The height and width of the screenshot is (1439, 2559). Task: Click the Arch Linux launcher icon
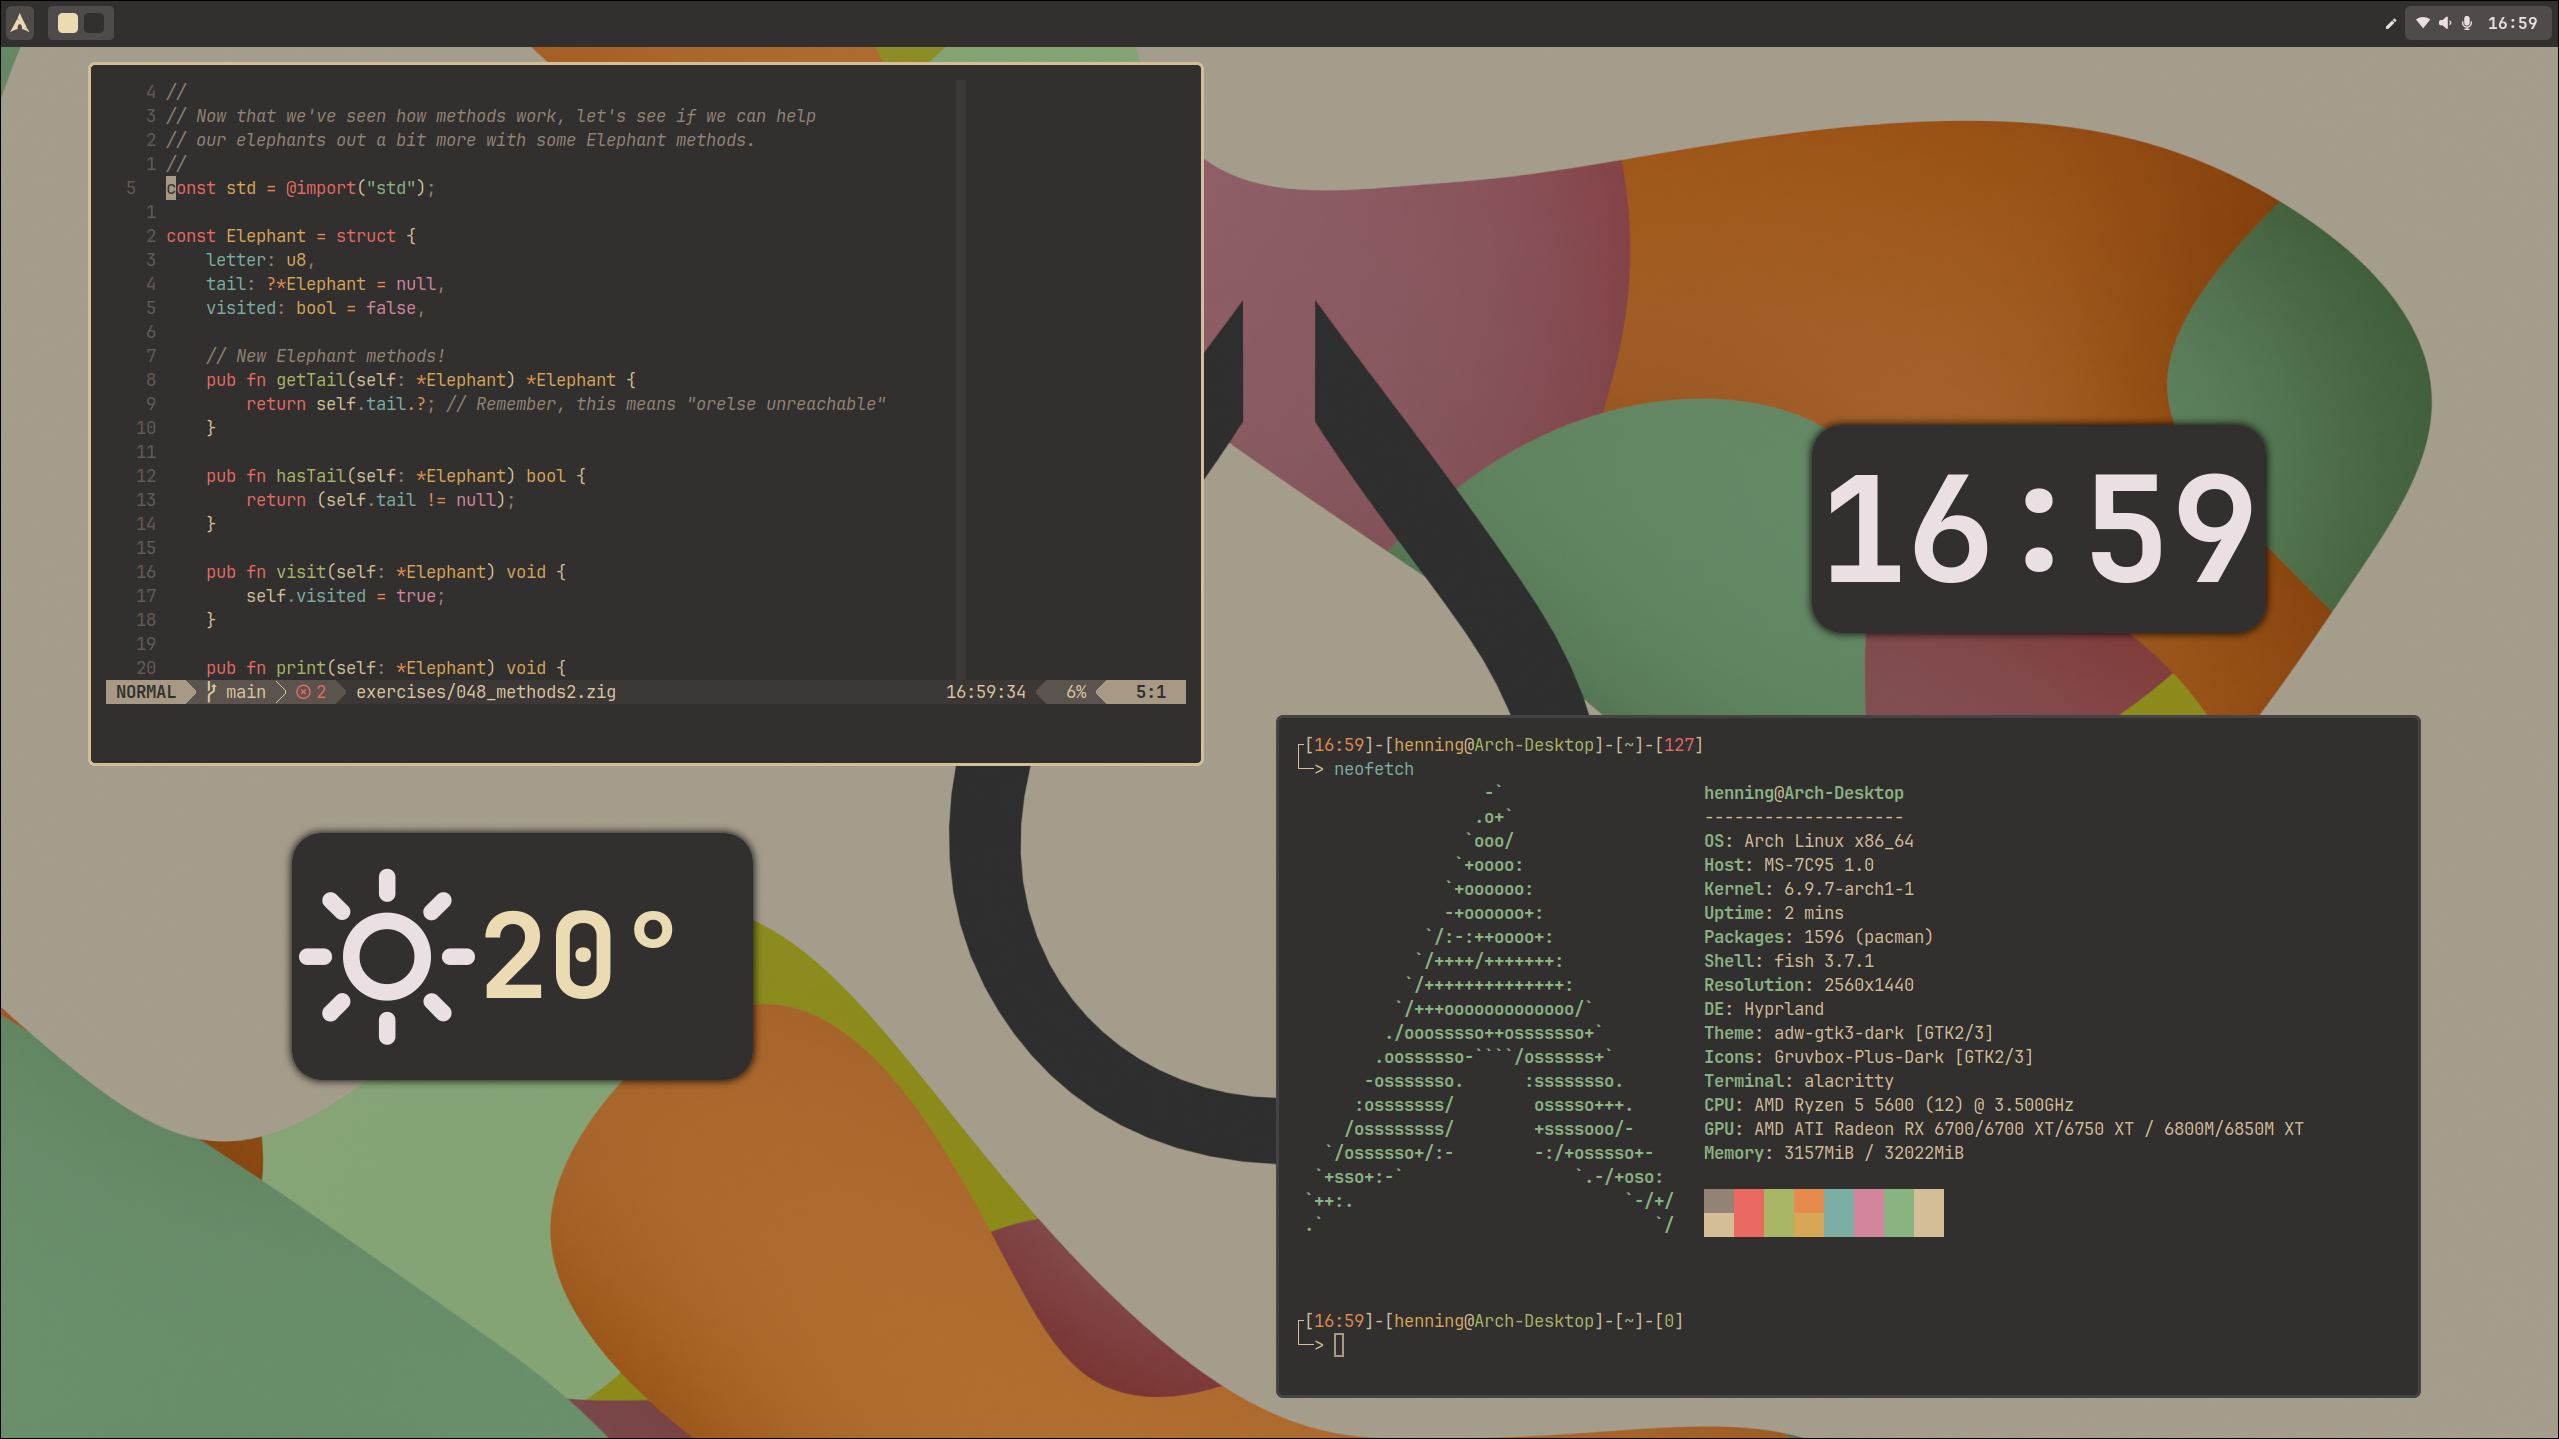[x=19, y=22]
